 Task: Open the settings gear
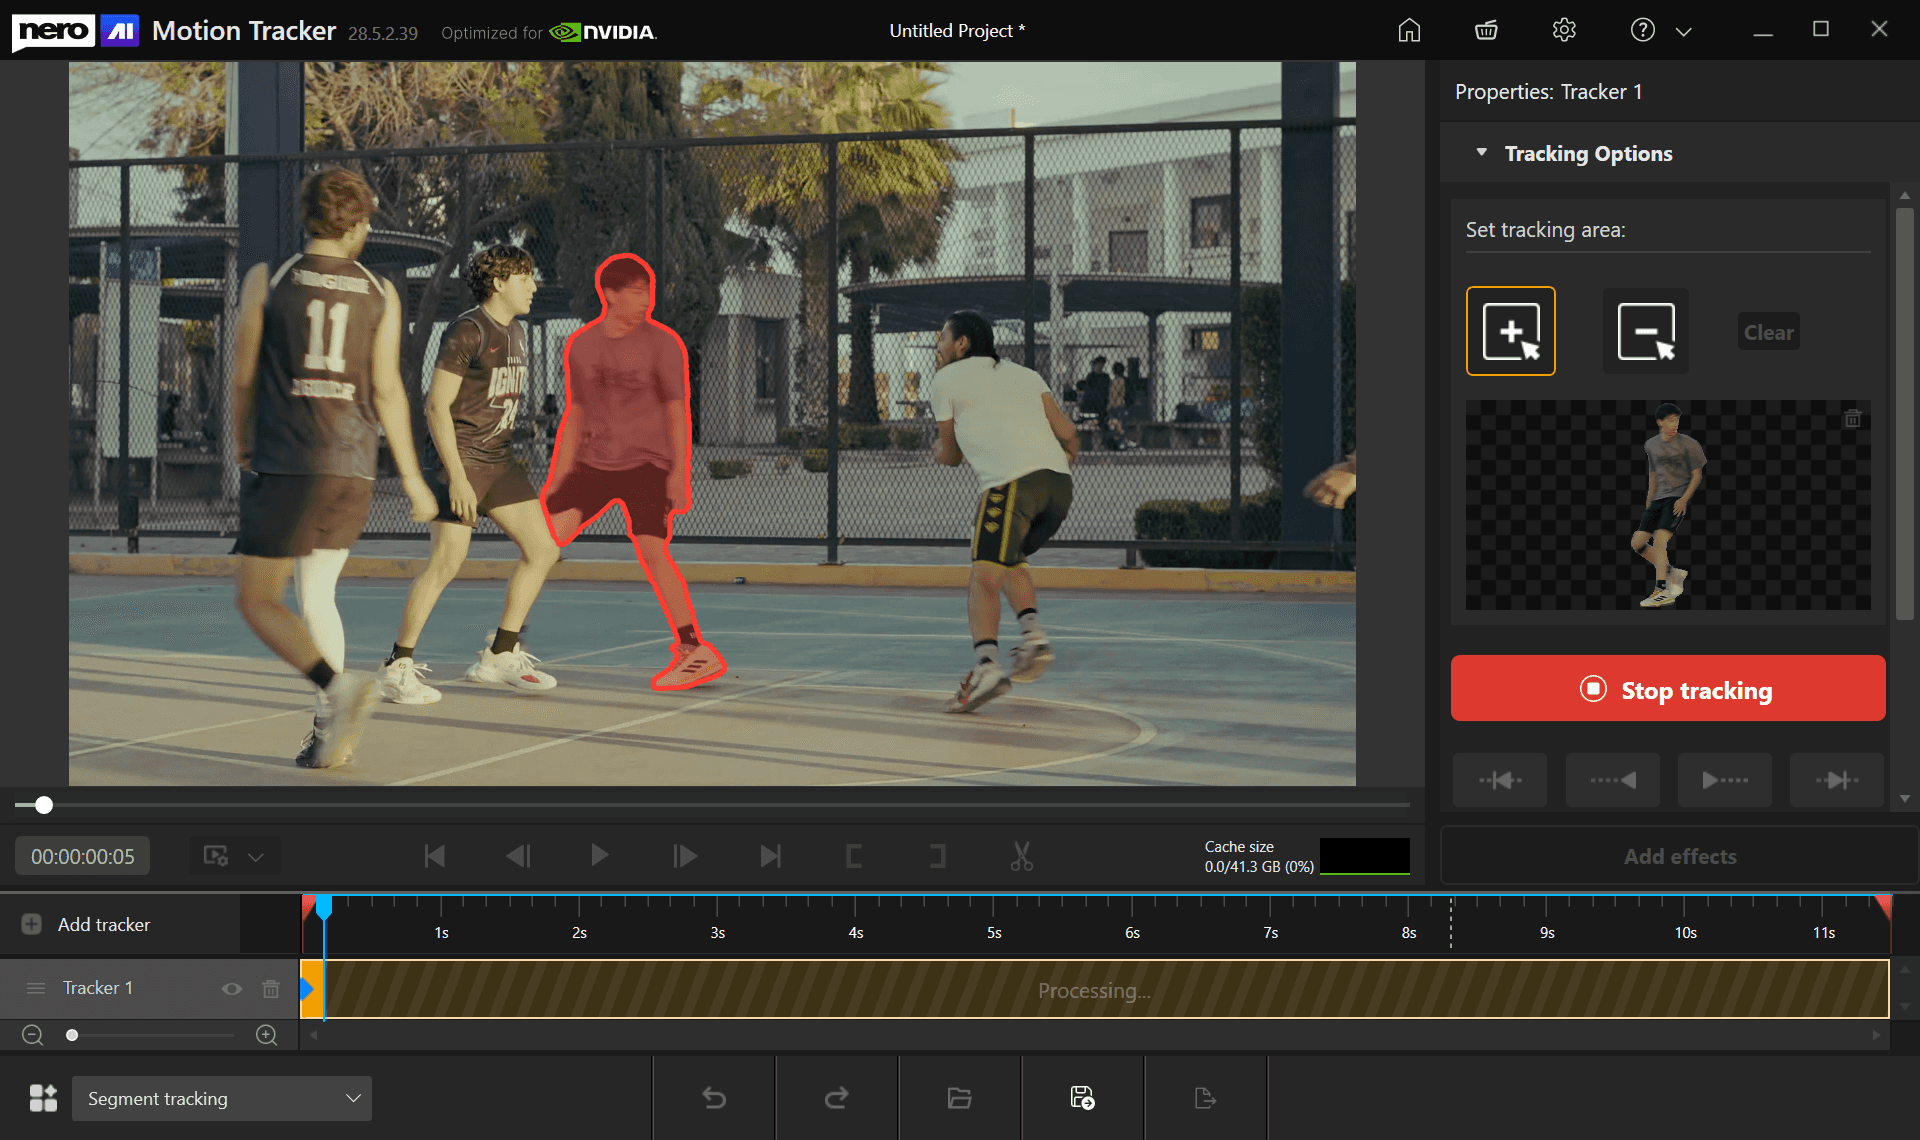[x=1564, y=30]
